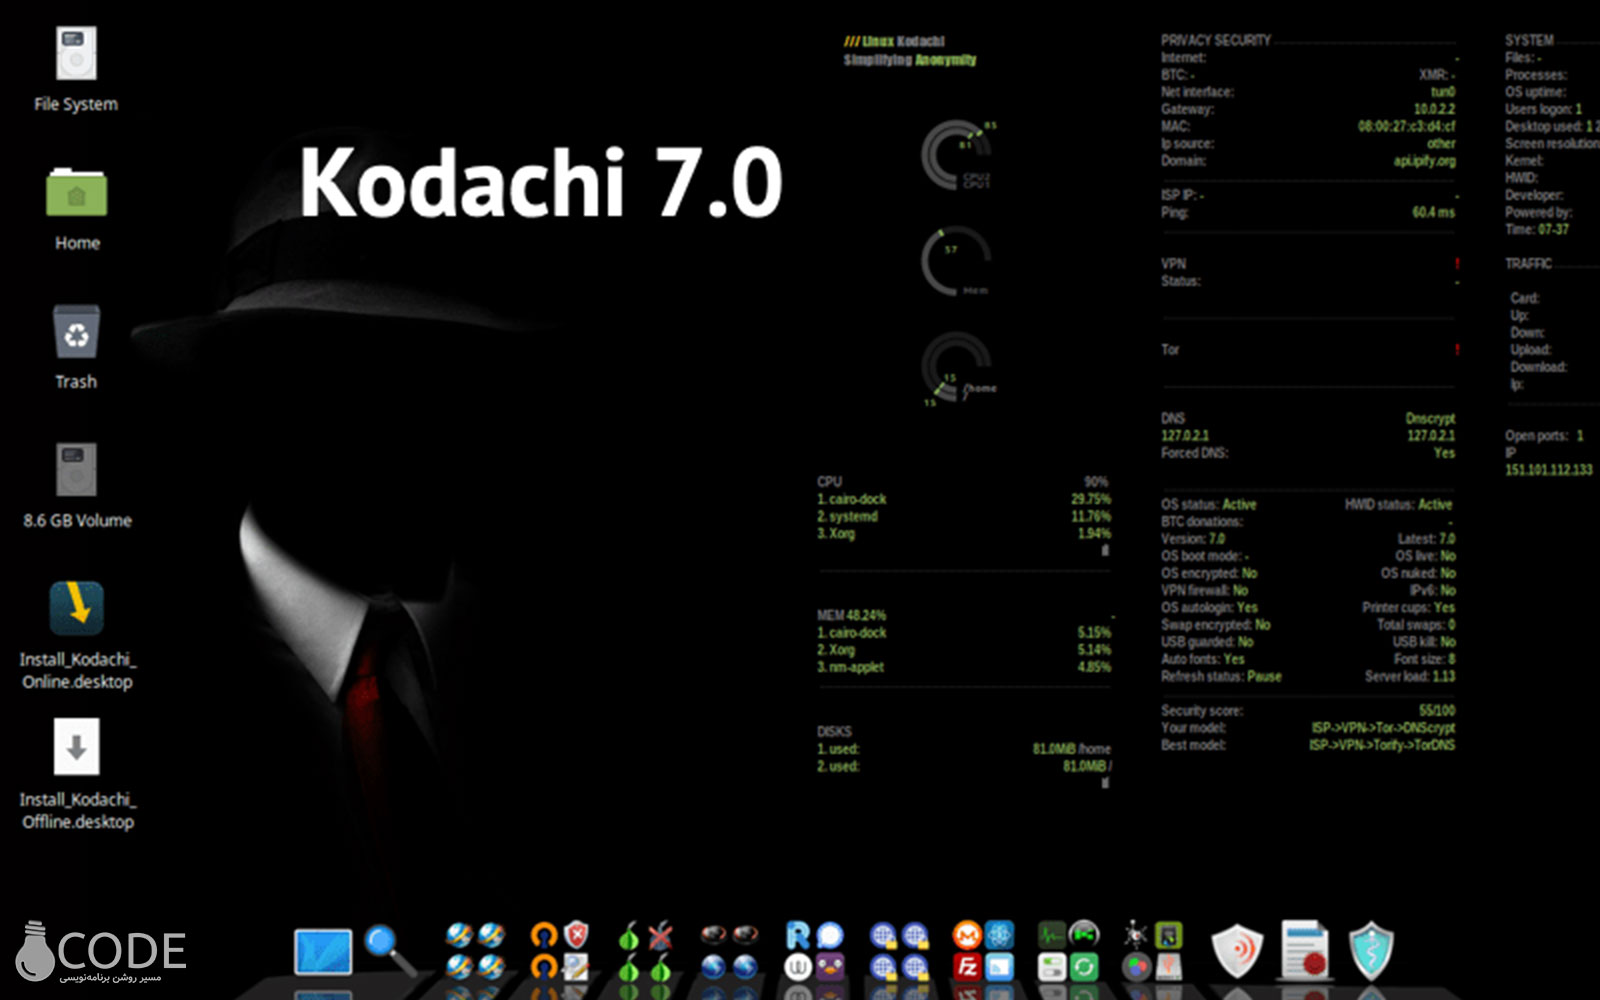This screenshot has width=1600, height=1000.
Task: Click the 'Server load: 1.13' entry
Action: point(1410,677)
